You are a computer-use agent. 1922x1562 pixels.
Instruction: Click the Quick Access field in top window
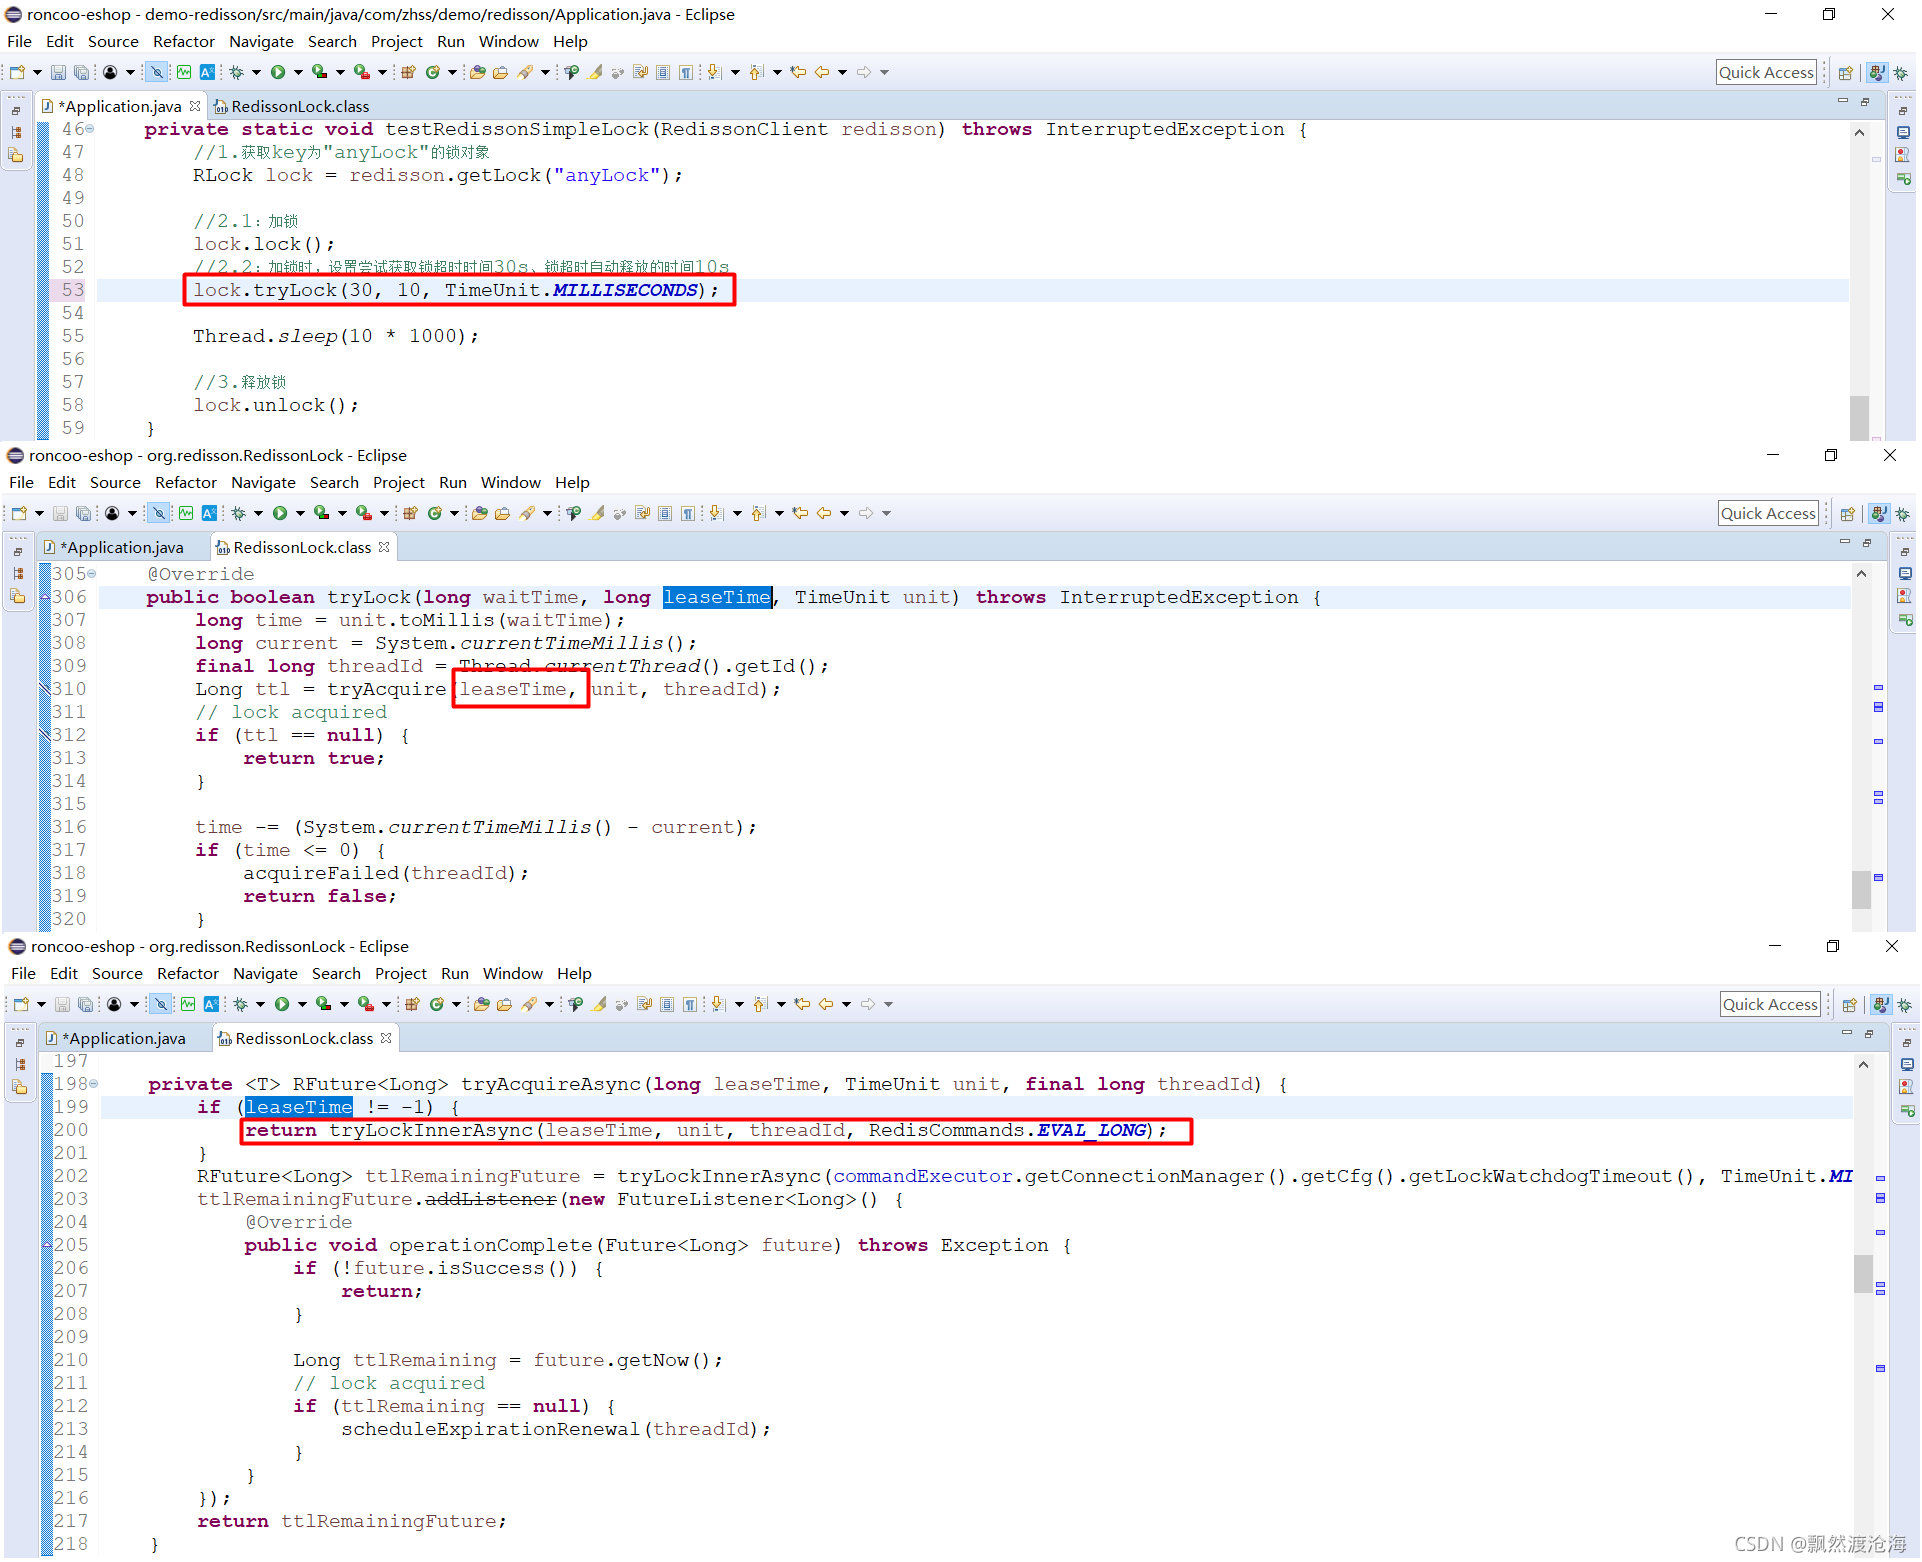1766,72
